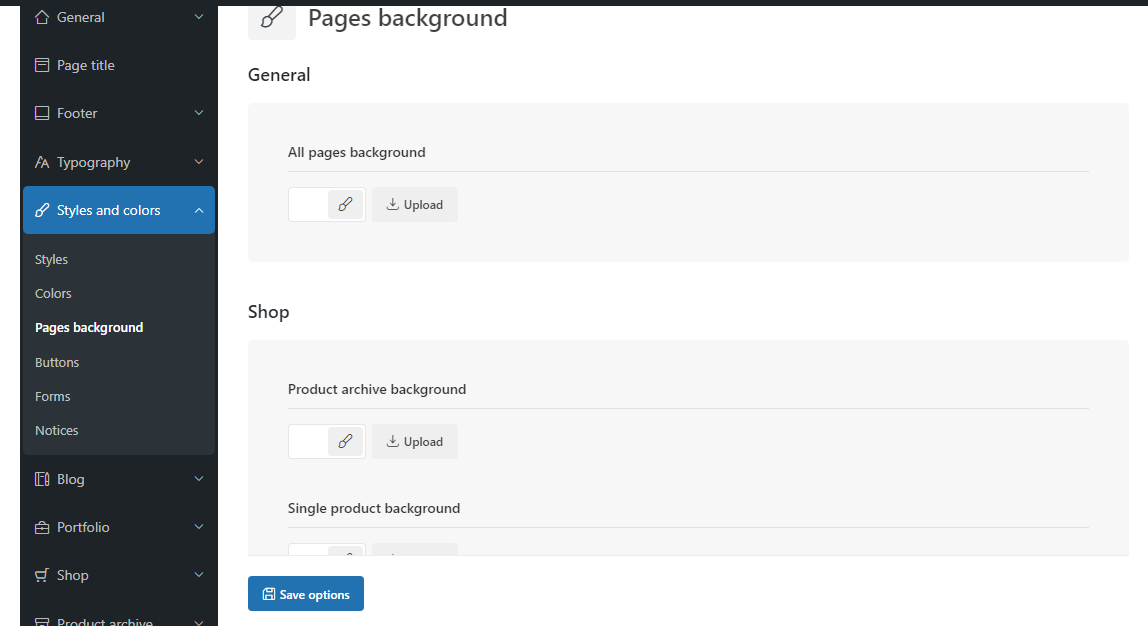Click the brush icon on Styles and colors

click(x=42, y=210)
